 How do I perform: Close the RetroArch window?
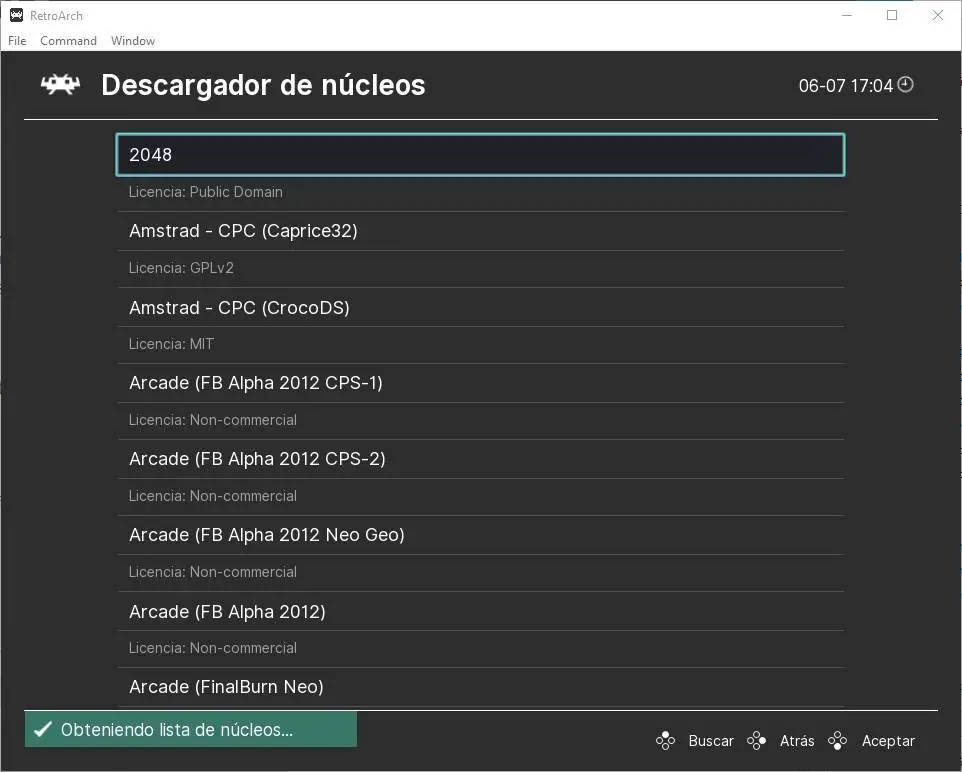937,15
